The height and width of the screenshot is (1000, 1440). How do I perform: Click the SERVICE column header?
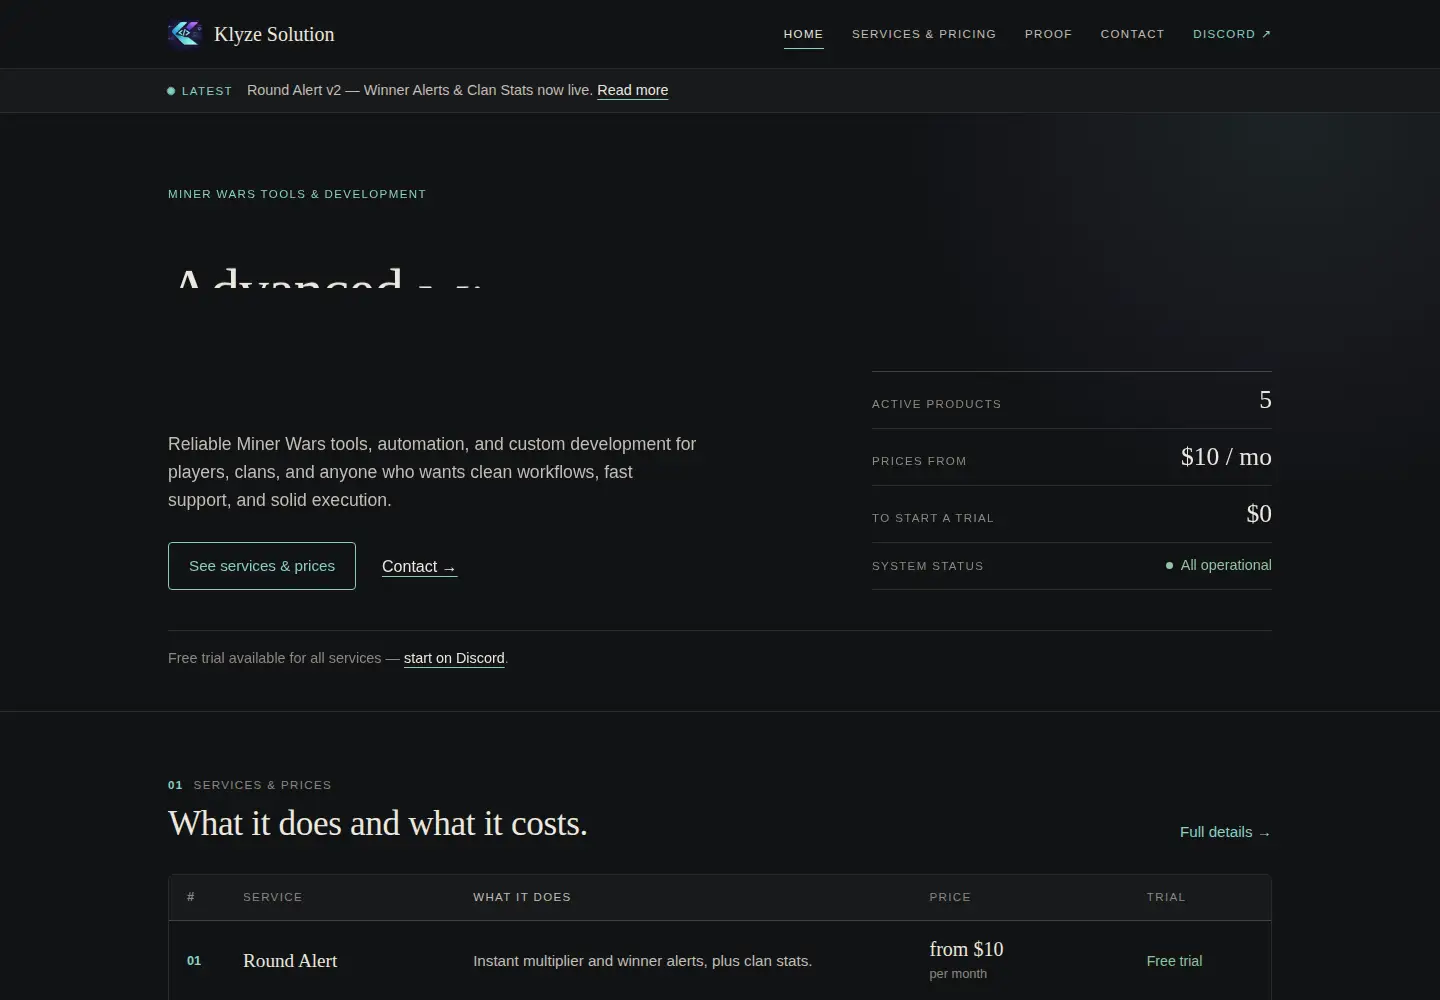[272, 897]
